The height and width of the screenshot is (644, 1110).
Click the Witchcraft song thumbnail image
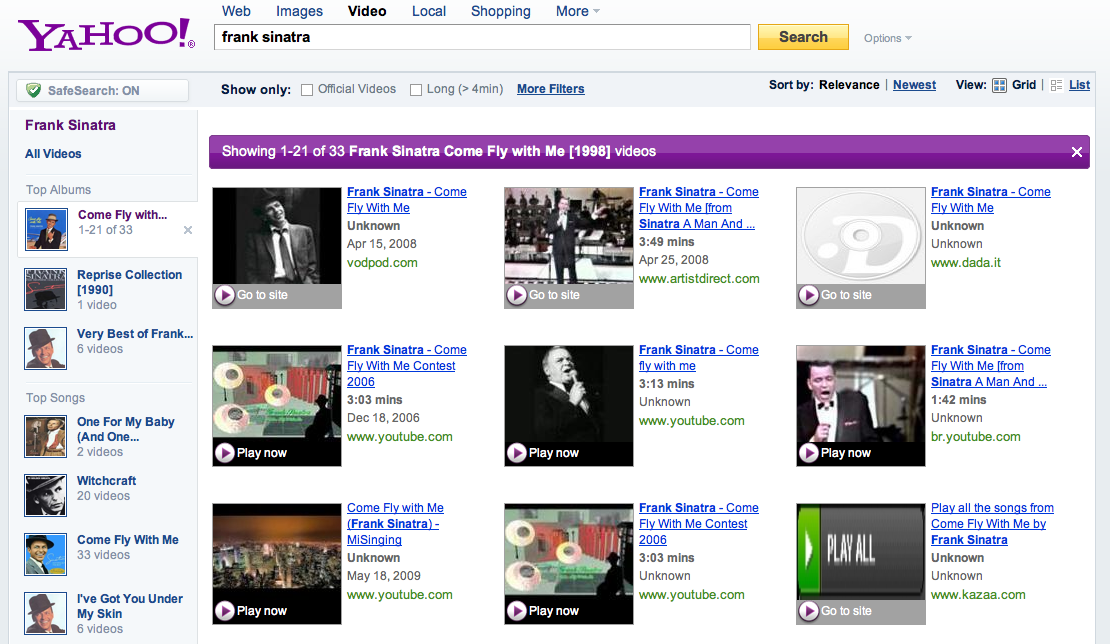point(45,495)
